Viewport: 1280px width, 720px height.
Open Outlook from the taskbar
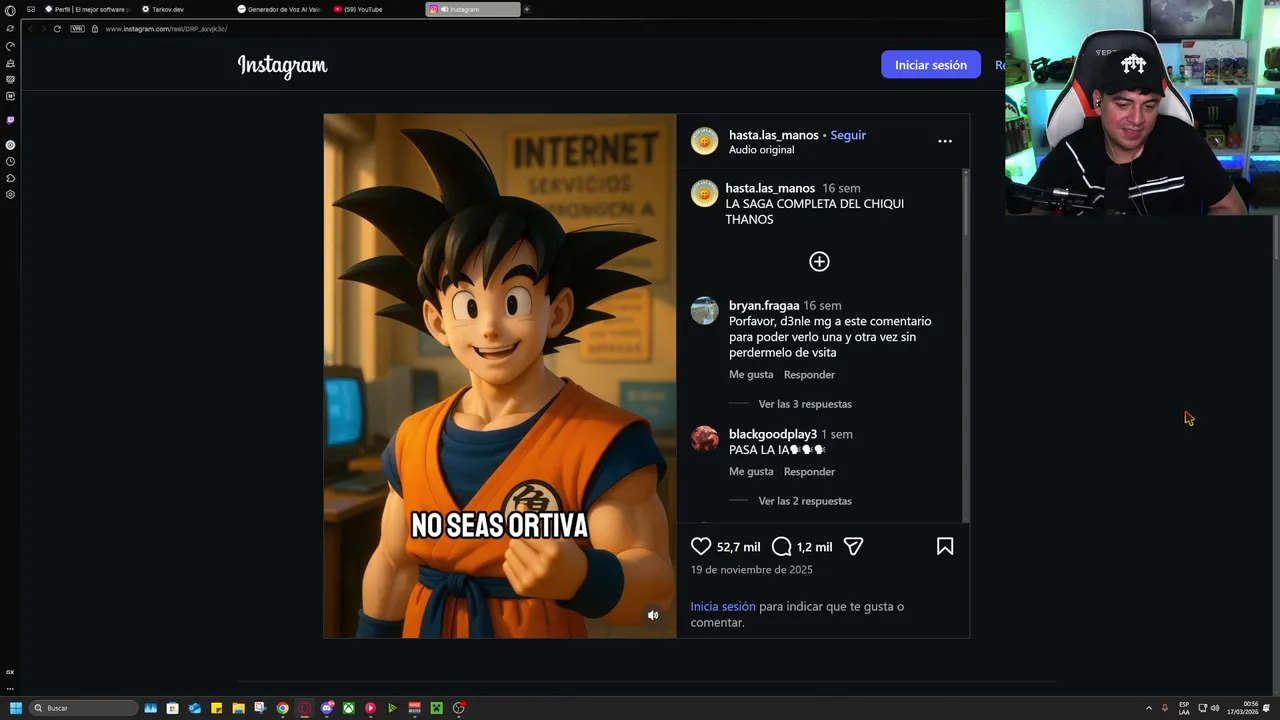click(x=195, y=708)
